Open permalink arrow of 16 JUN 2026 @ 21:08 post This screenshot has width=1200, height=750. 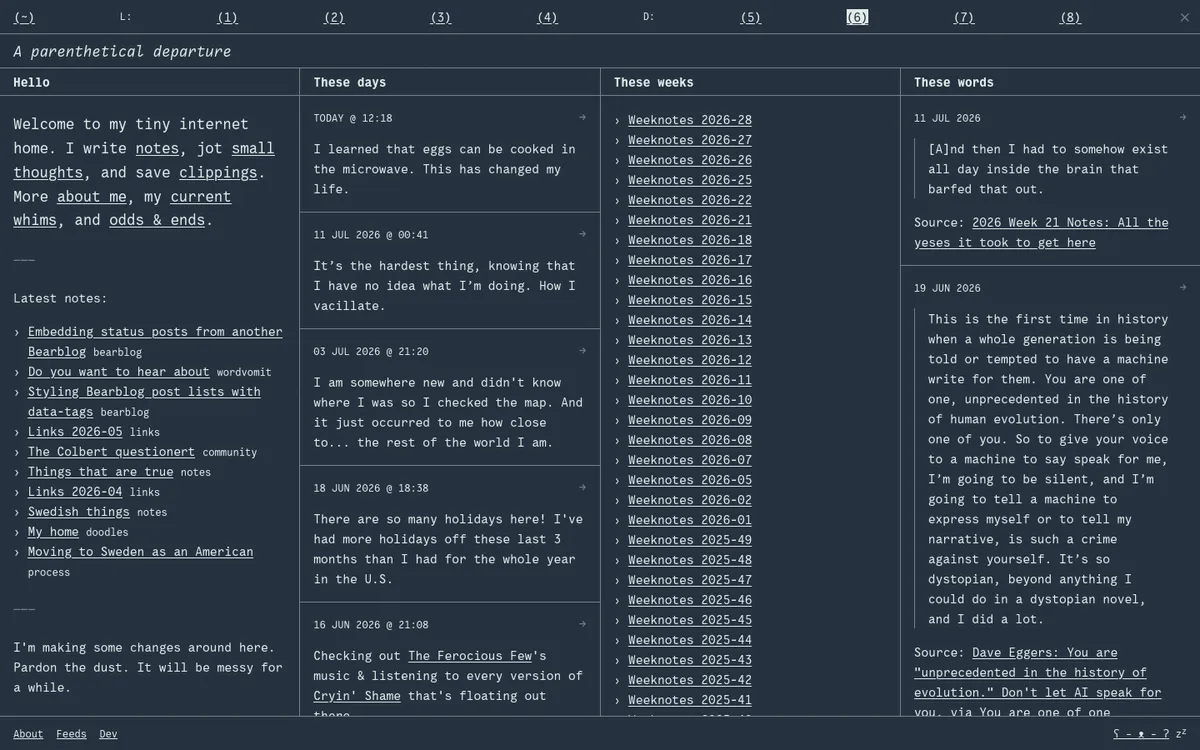tap(582, 624)
